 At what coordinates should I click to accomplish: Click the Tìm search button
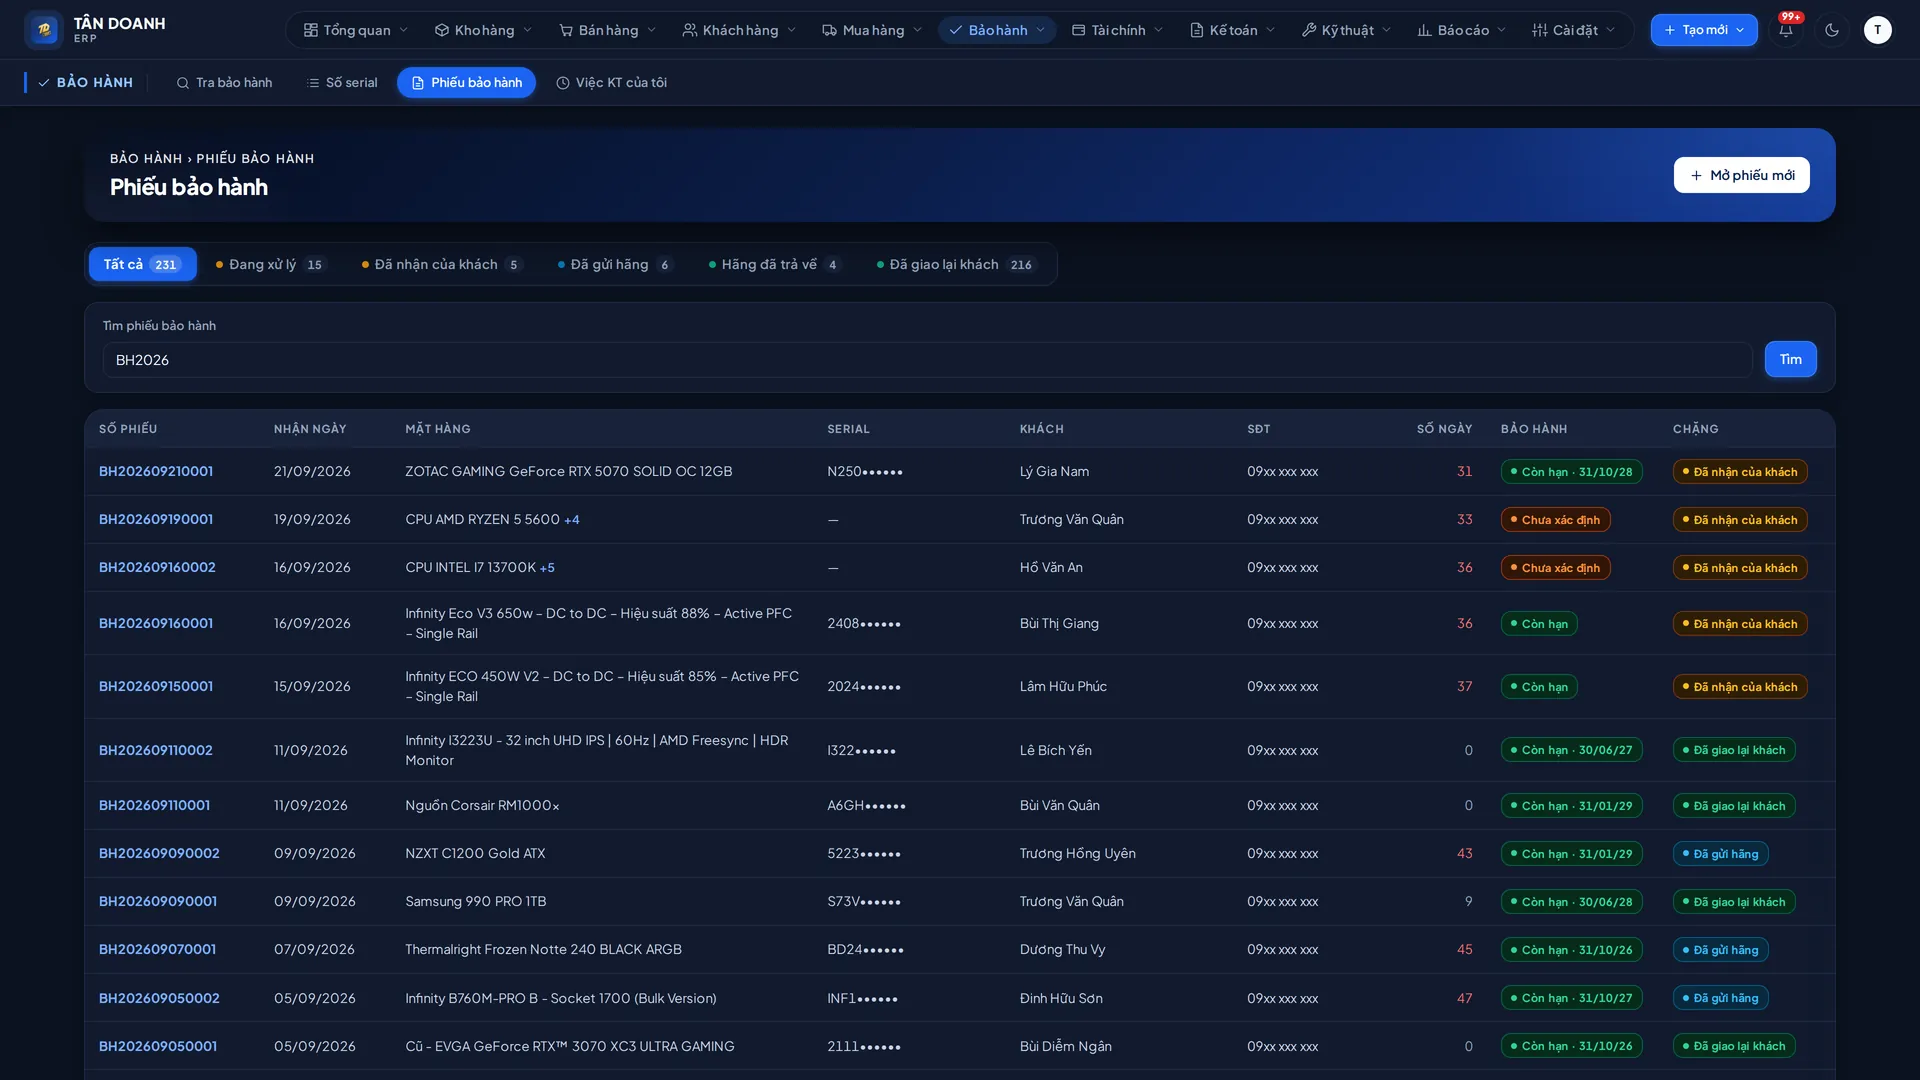point(1790,359)
